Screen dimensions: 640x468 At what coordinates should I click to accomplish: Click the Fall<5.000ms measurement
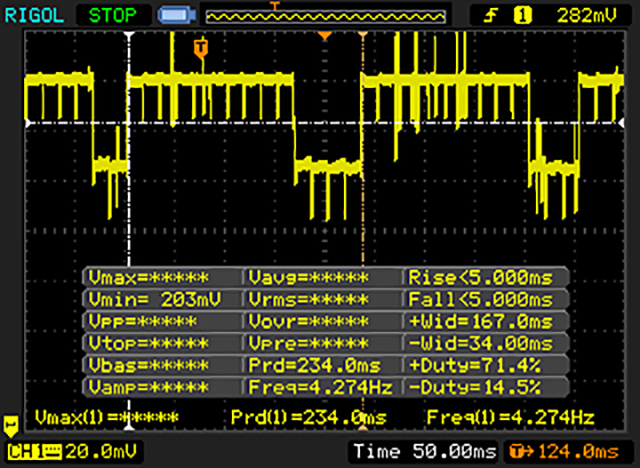click(486, 300)
